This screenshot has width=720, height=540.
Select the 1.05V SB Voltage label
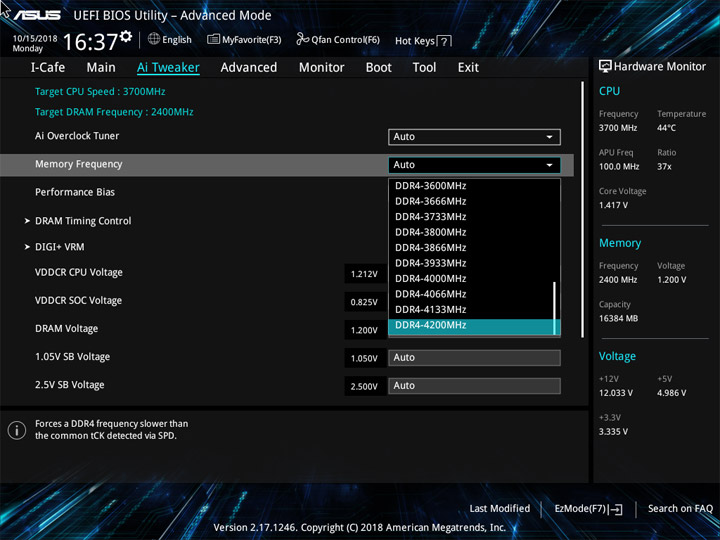point(72,357)
